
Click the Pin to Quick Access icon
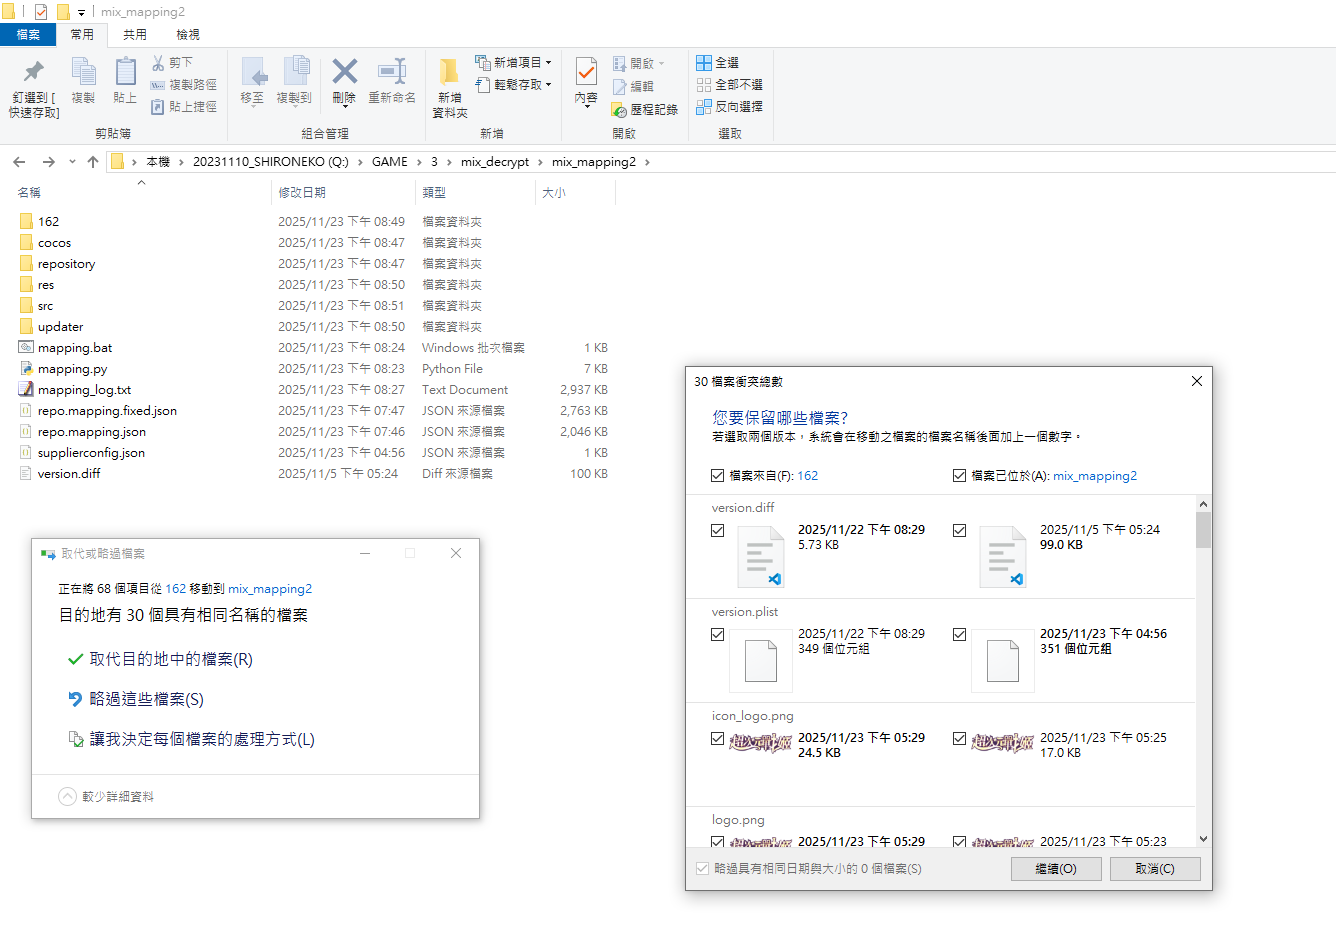tap(34, 74)
